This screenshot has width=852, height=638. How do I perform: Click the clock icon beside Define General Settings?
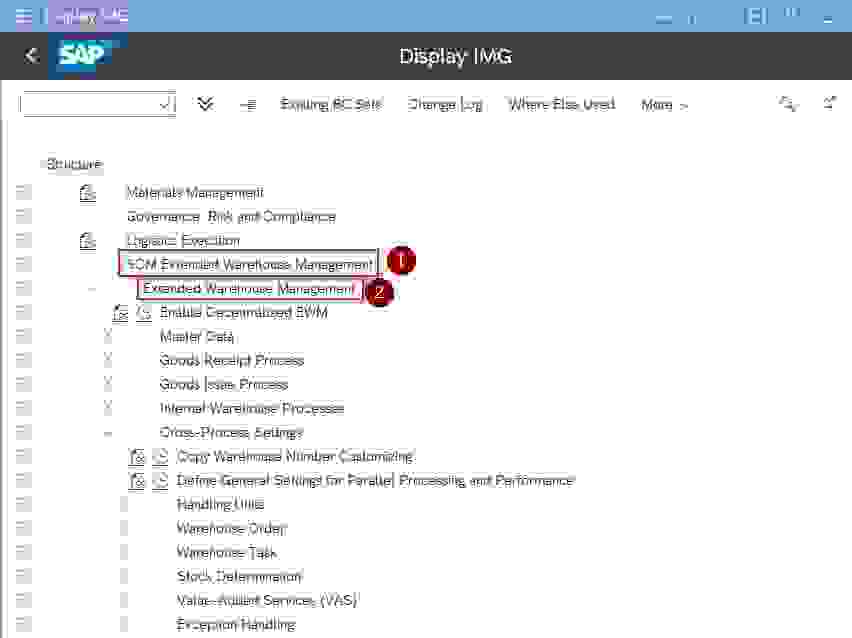[160, 480]
